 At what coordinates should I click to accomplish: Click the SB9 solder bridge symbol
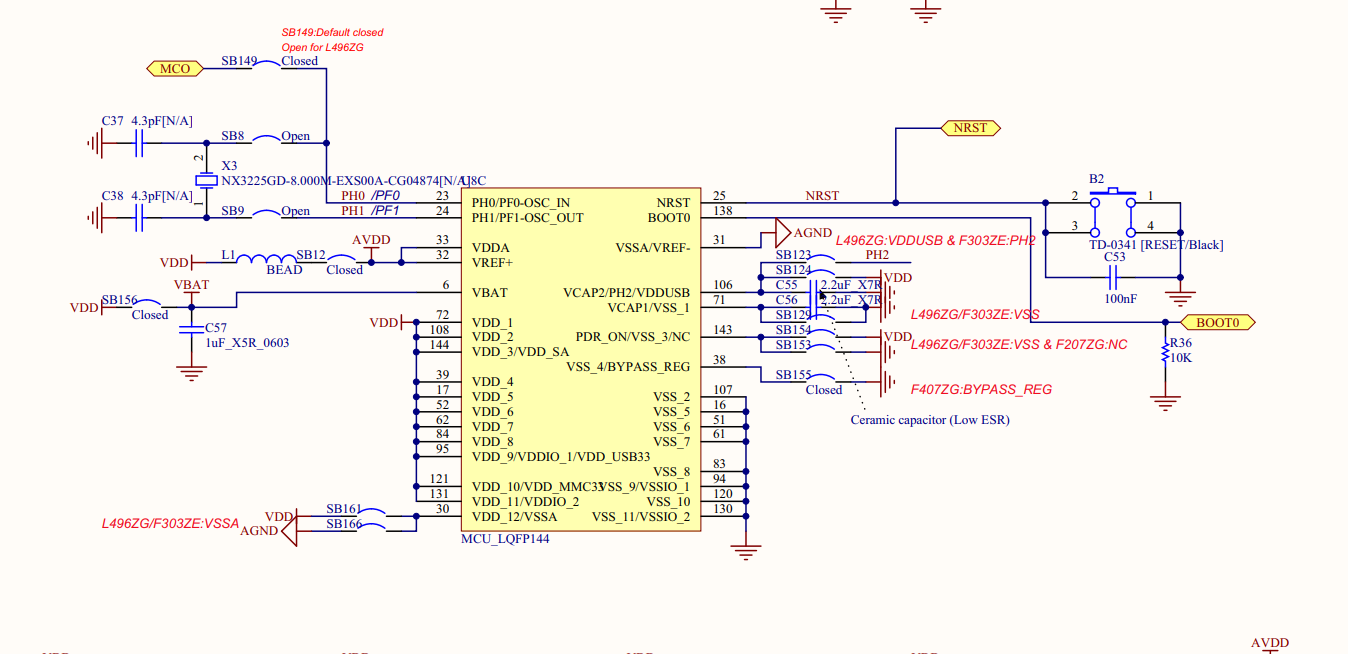pyautogui.click(x=267, y=213)
